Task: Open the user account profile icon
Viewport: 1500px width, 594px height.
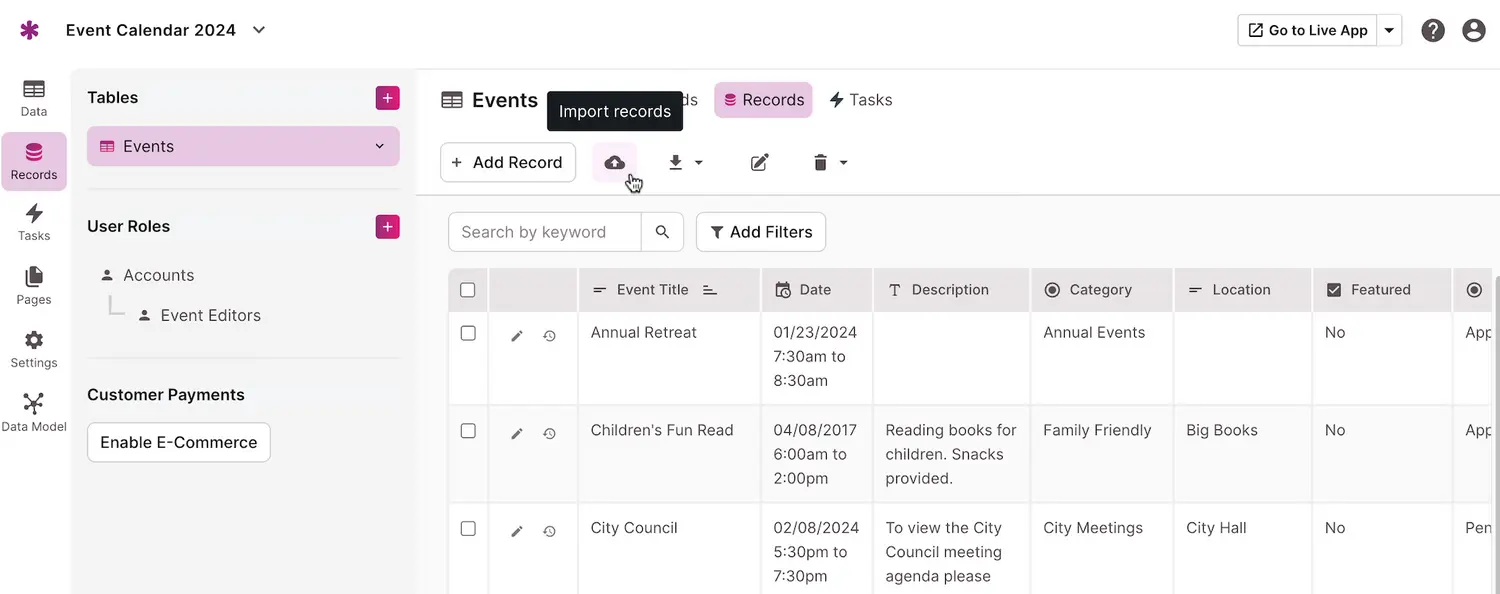Action: (x=1473, y=30)
